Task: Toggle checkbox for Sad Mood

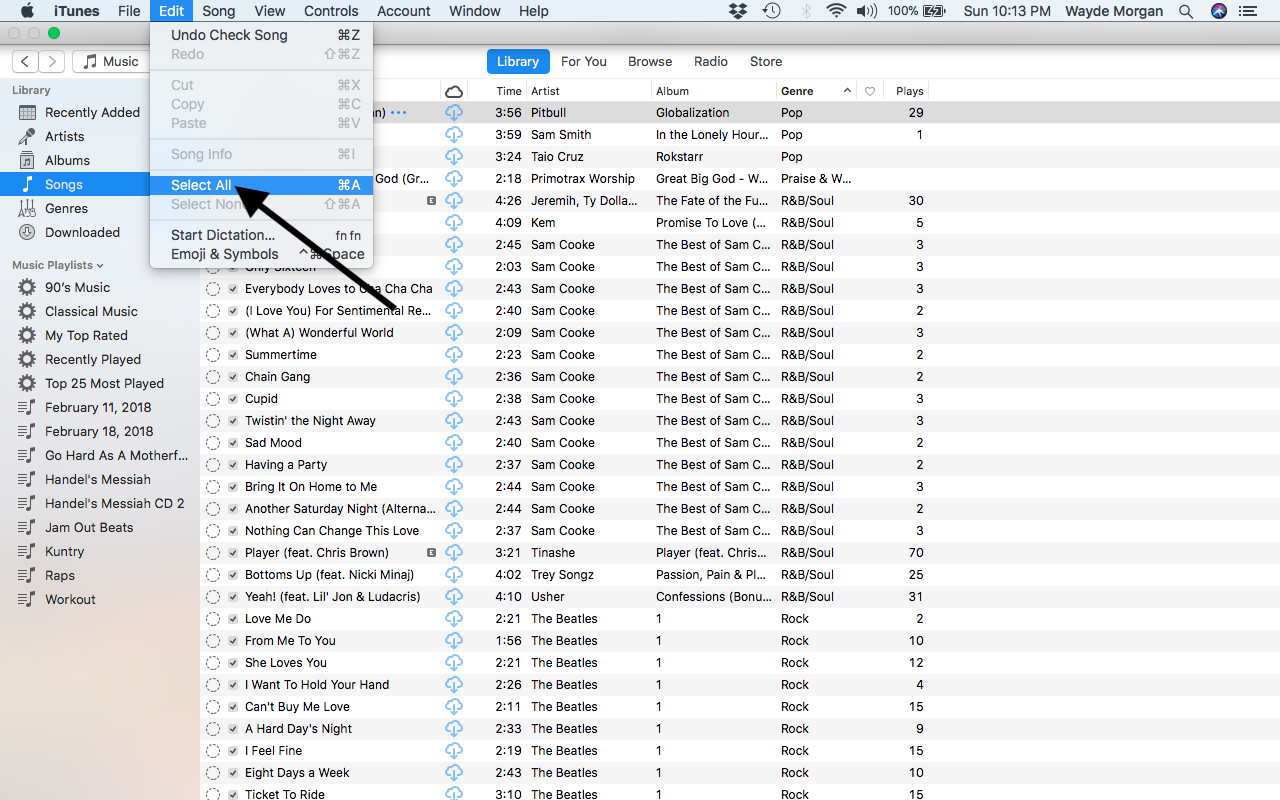Action: pyautogui.click(x=233, y=443)
